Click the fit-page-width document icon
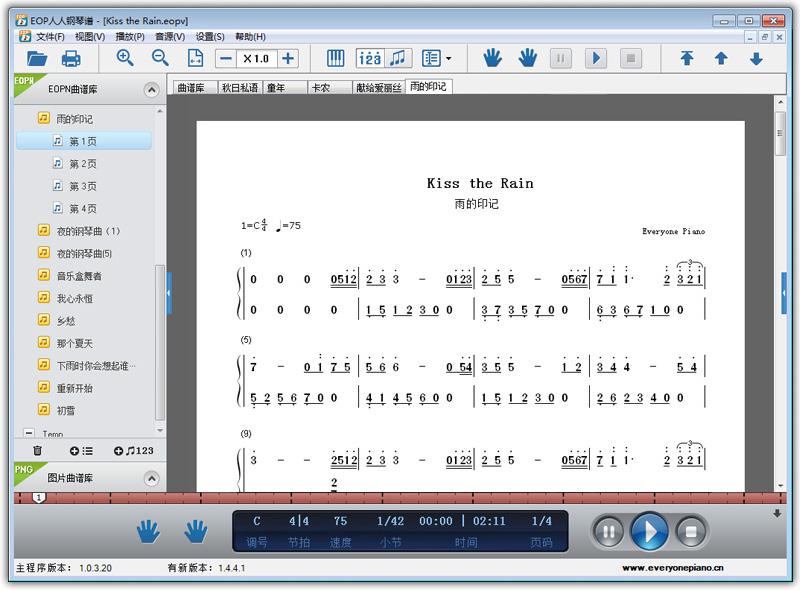Screen dimensions: 800x590 tap(195, 58)
